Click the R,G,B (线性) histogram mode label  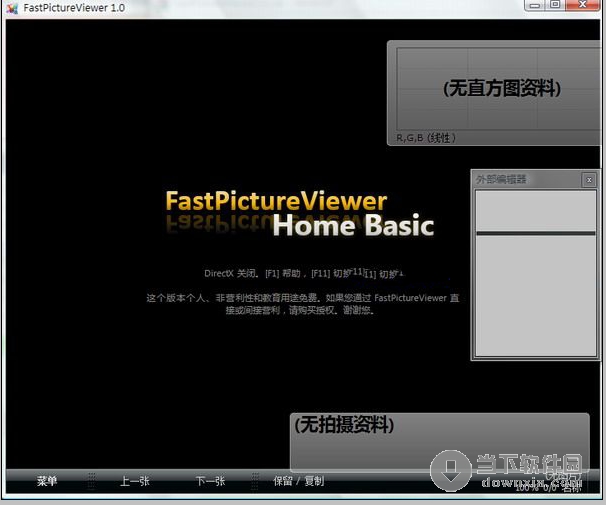click(426, 138)
